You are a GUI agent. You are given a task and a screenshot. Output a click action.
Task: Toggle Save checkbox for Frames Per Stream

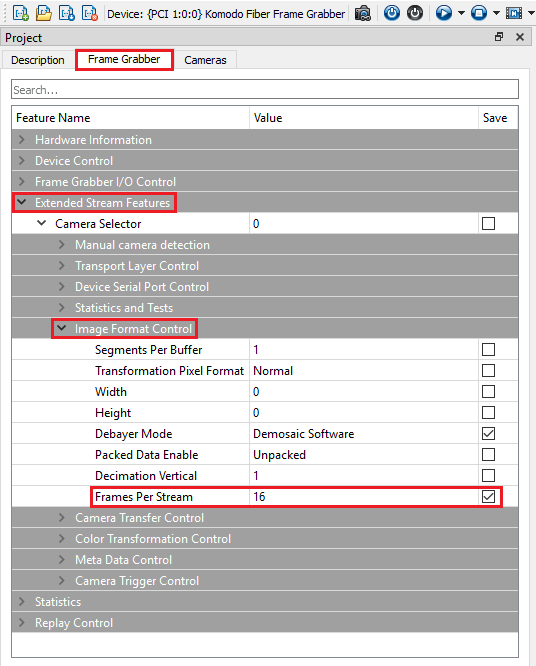pyautogui.click(x=488, y=497)
